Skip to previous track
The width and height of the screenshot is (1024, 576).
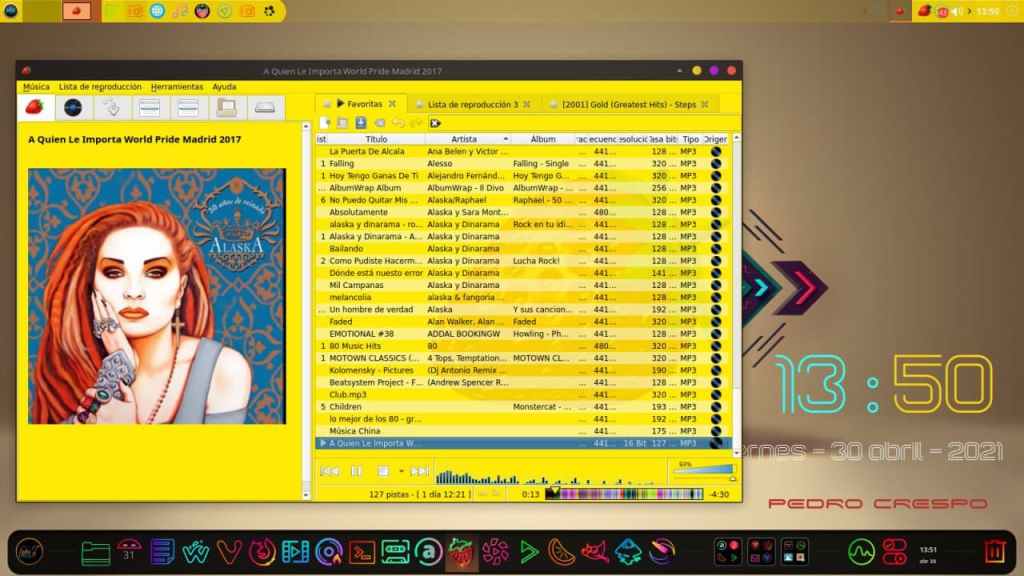pos(328,471)
